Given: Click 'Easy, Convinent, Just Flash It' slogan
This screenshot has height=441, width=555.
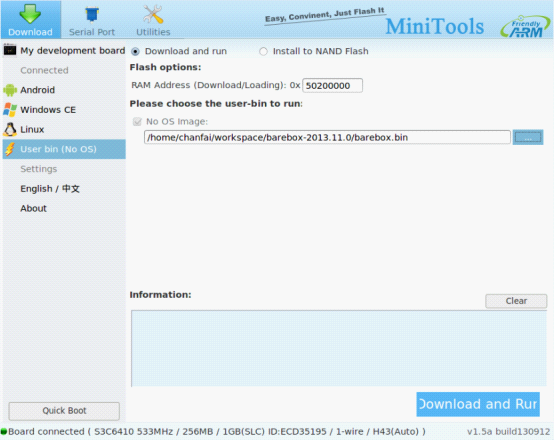Looking at the screenshot, I should [x=325, y=15].
